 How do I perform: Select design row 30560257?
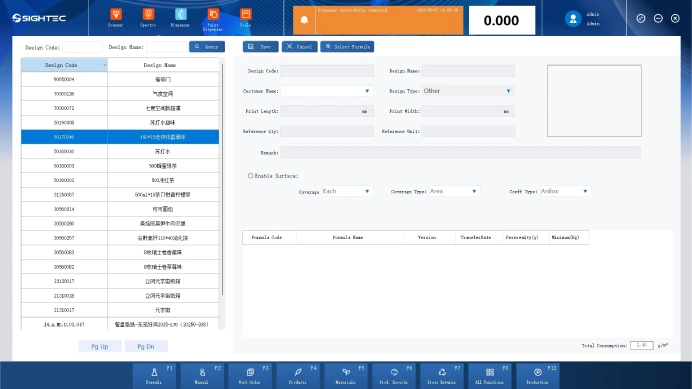point(120,238)
